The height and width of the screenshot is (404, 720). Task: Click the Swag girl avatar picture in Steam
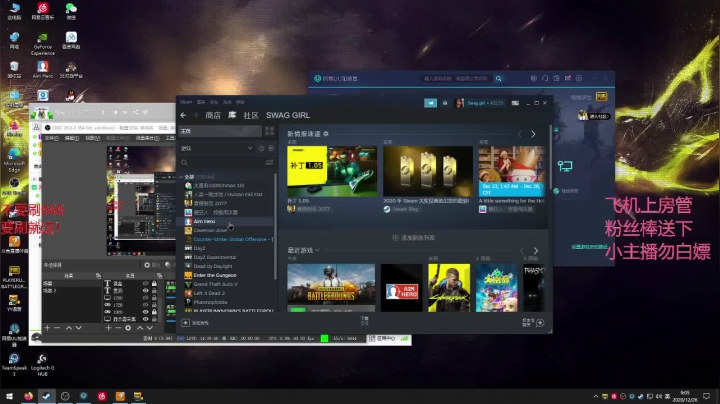(x=459, y=103)
